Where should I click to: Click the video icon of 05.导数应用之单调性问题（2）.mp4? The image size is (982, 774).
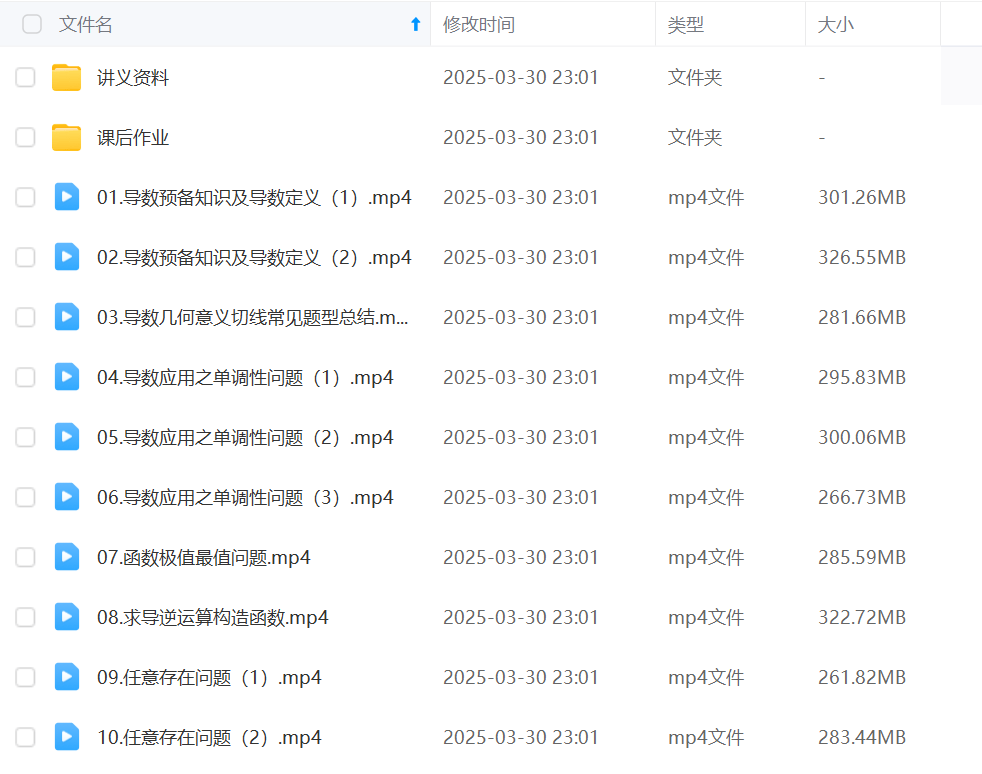67,437
